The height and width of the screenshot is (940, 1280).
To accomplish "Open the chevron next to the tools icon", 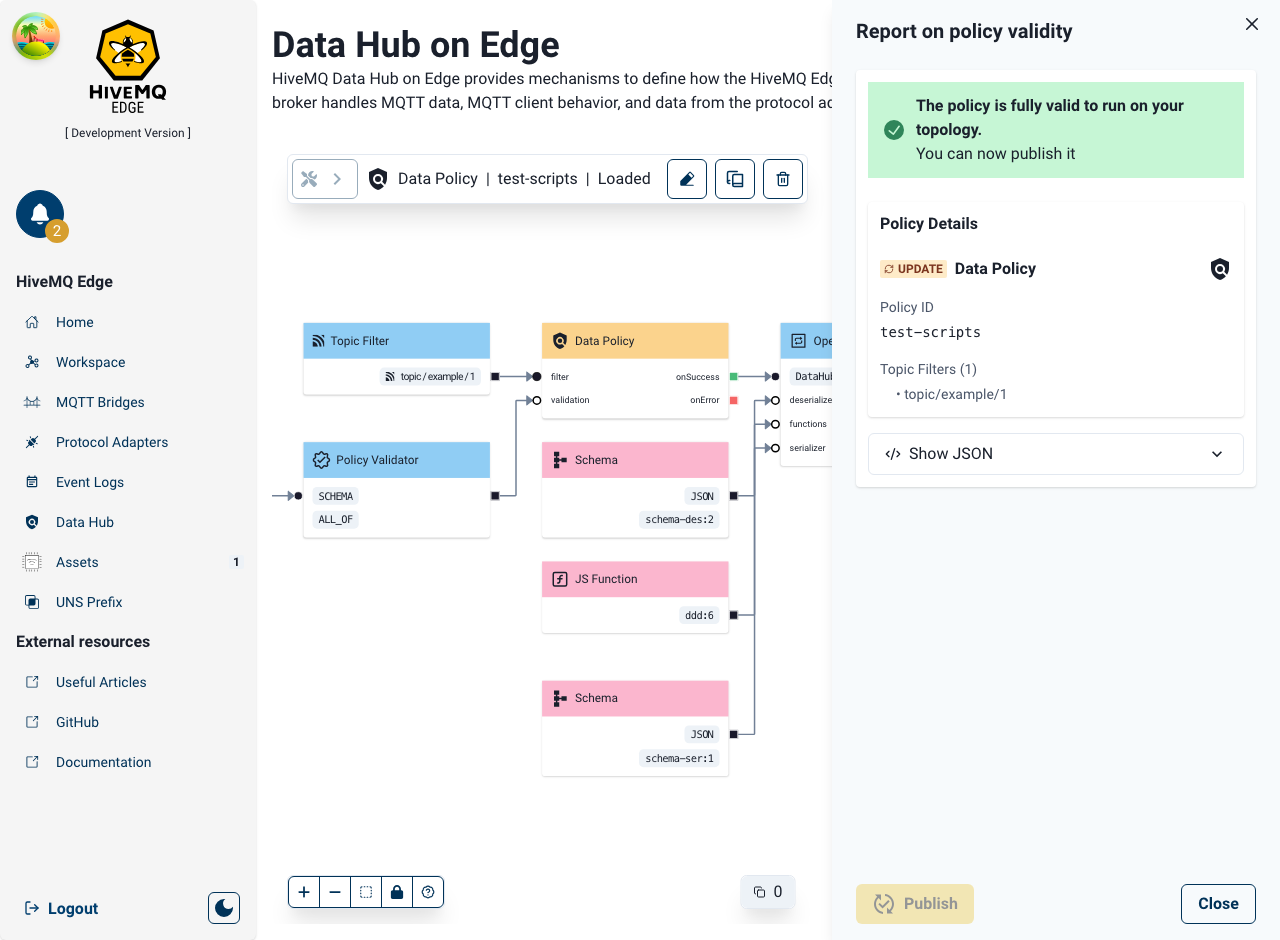I will coord(338,178).
